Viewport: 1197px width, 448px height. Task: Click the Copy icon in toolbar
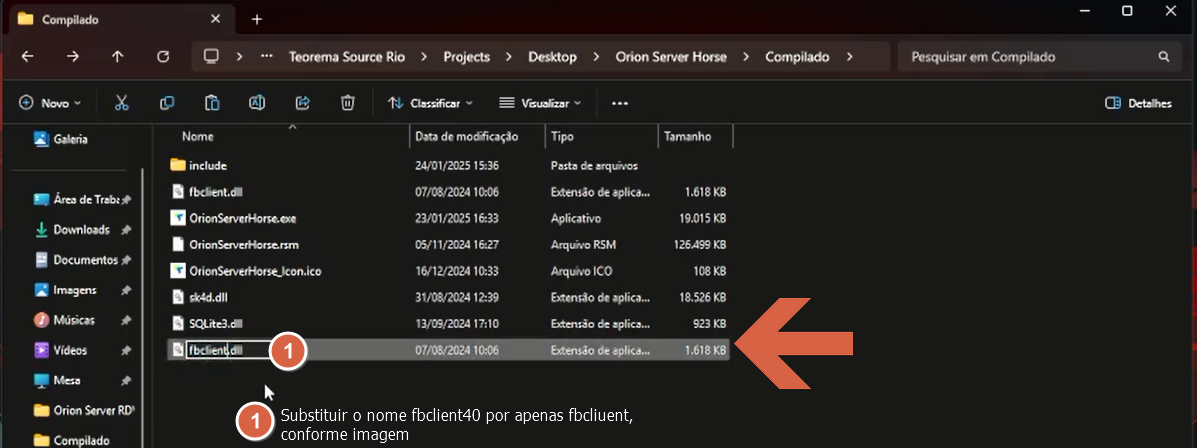(166, 103)
